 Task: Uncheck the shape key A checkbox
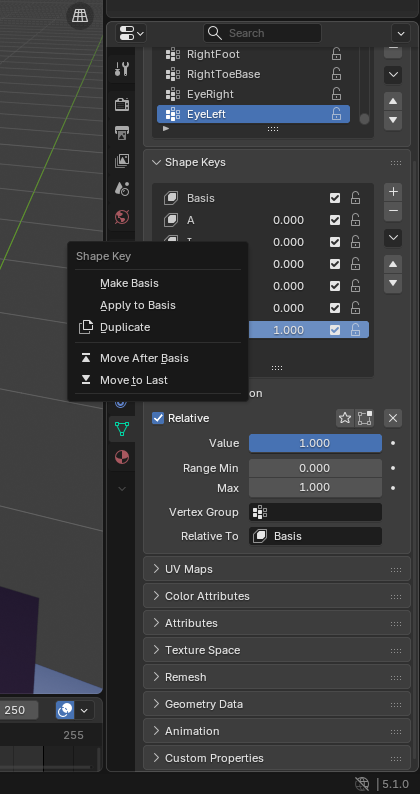pyautogui.click(x=335, y=220)
